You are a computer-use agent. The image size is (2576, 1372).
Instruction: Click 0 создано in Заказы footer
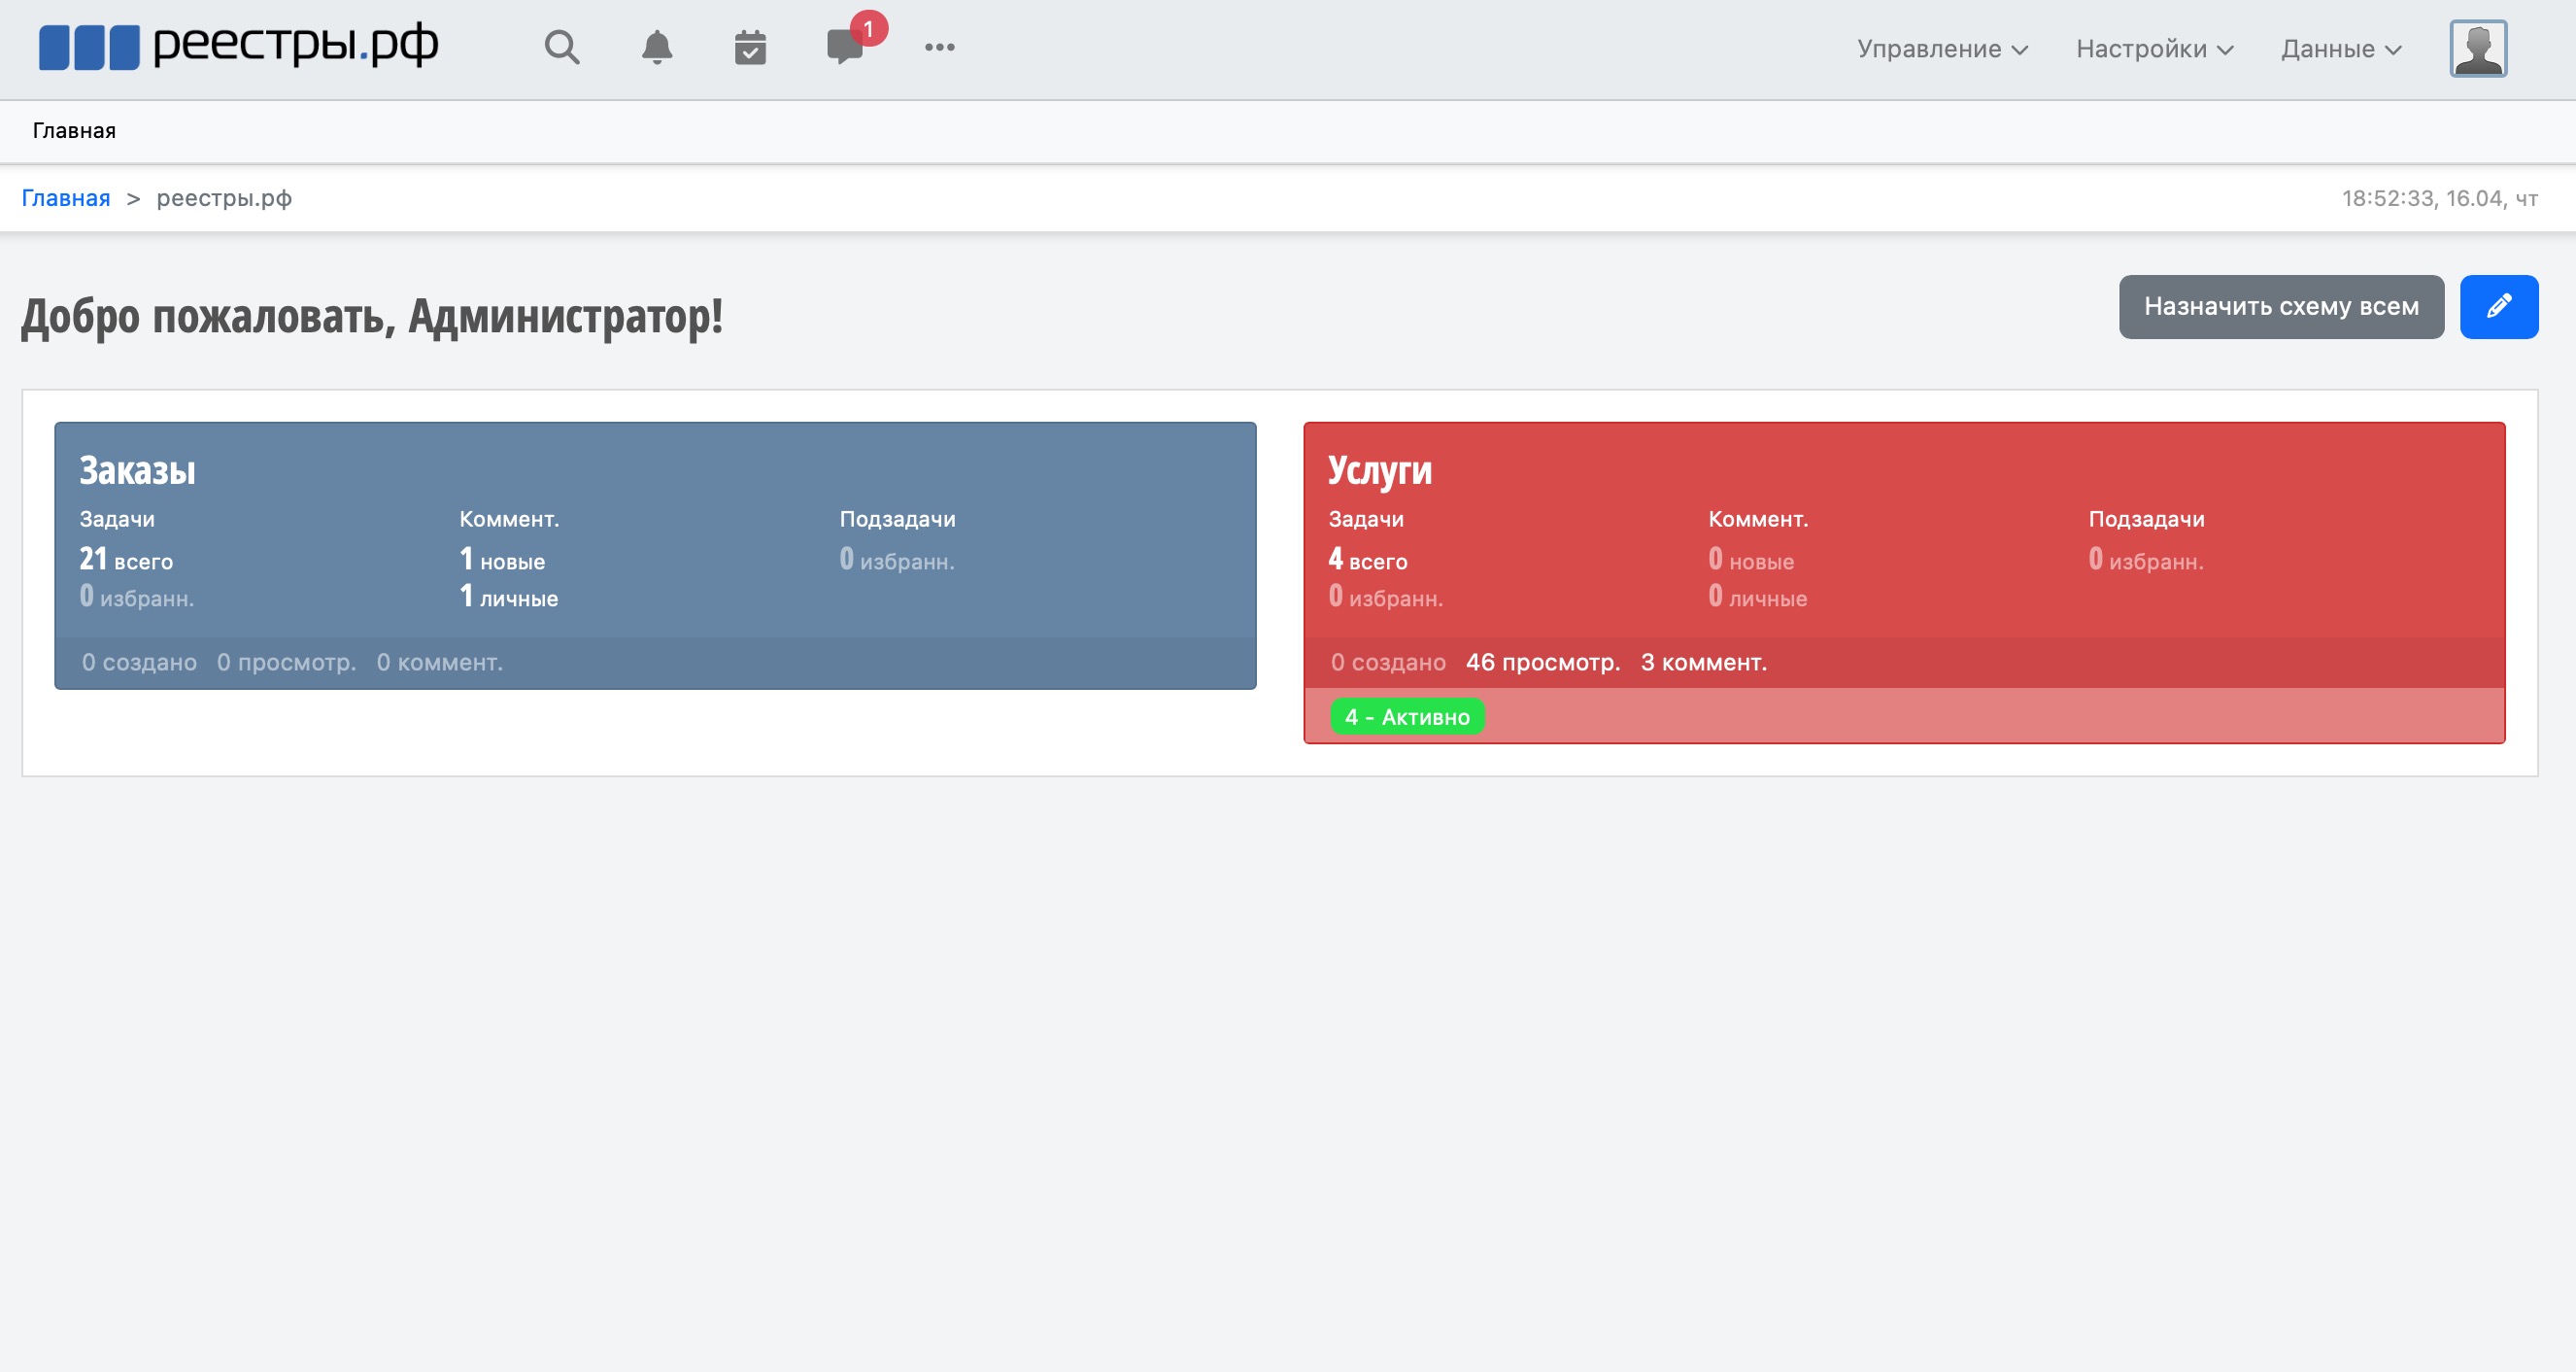139,662
